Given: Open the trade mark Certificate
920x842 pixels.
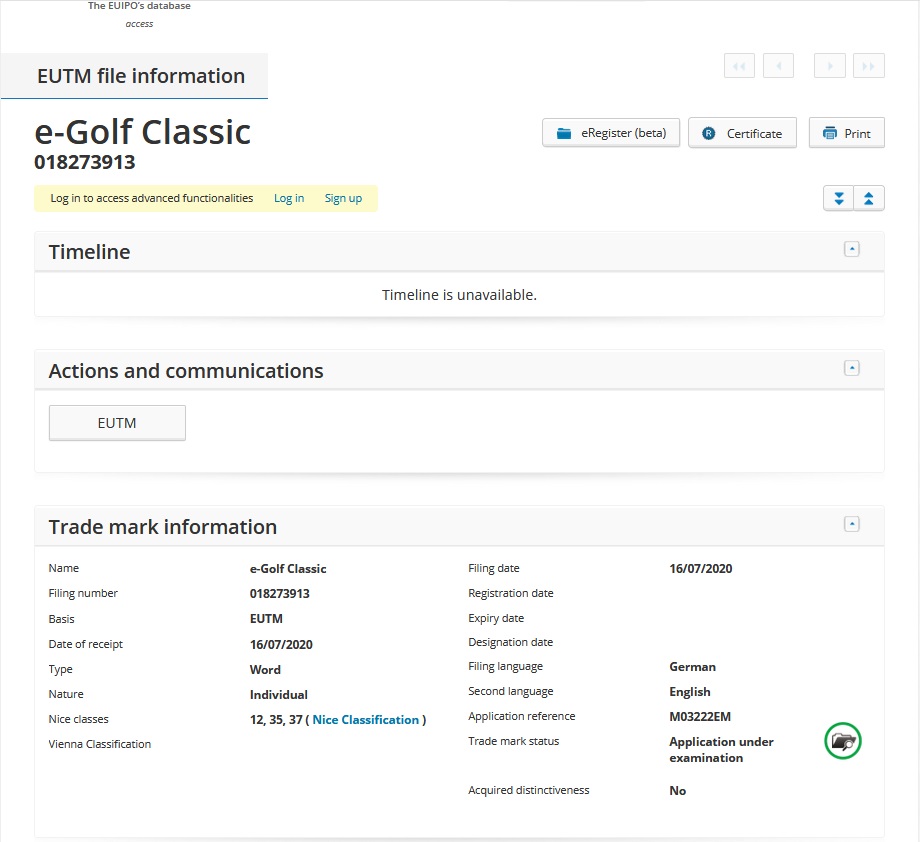Looking at the screenshot, I should [742, 133].
